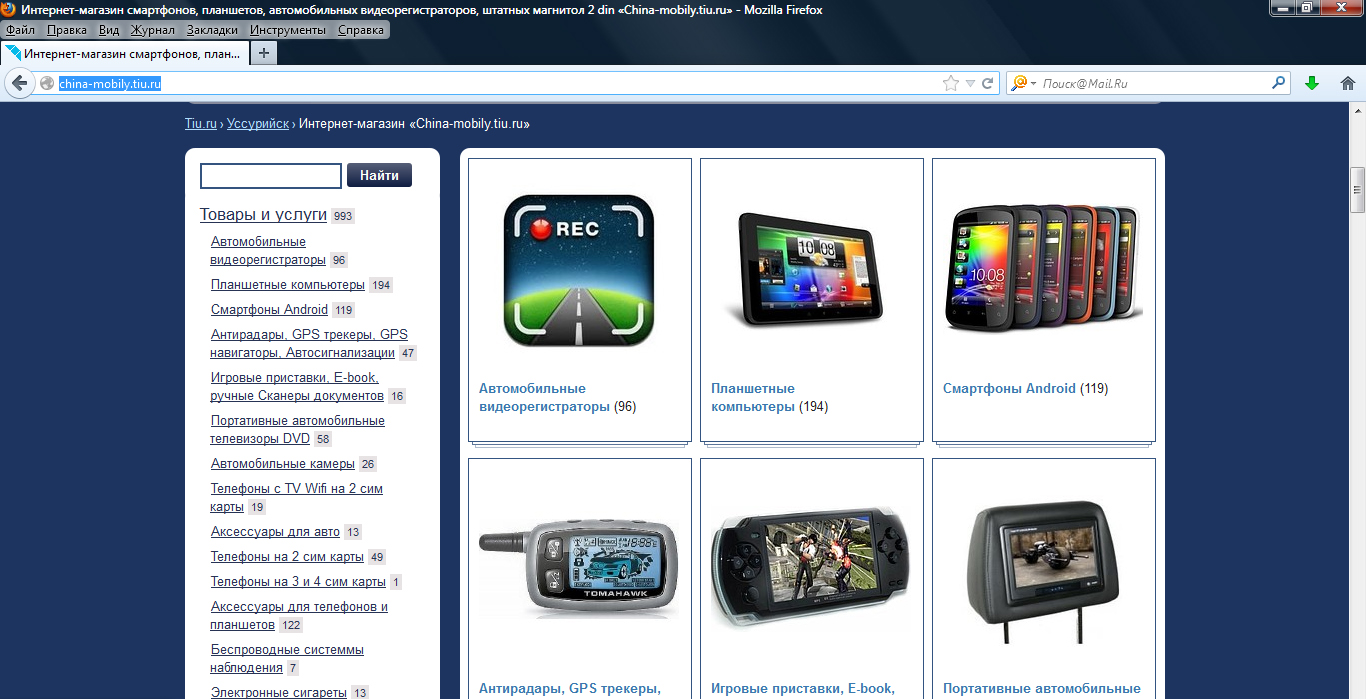The width and height of the screenshot is (1366, 699).
Task: Click the Firefox back arrow button
Action: coord(19,83)
